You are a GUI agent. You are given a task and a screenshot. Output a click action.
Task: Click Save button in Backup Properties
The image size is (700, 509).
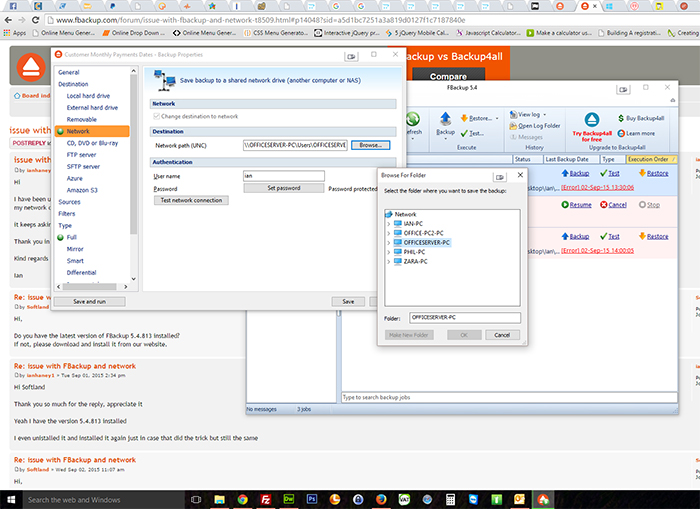point(348,302)
